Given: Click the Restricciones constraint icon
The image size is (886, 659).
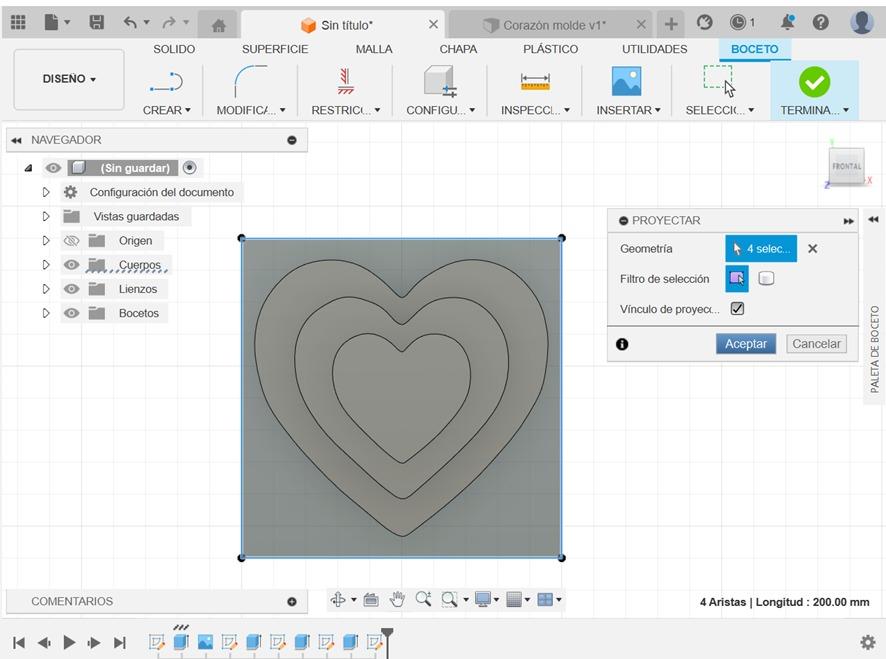Looking at the screenshot, I should pyautogui.click(x=346, y=81).
